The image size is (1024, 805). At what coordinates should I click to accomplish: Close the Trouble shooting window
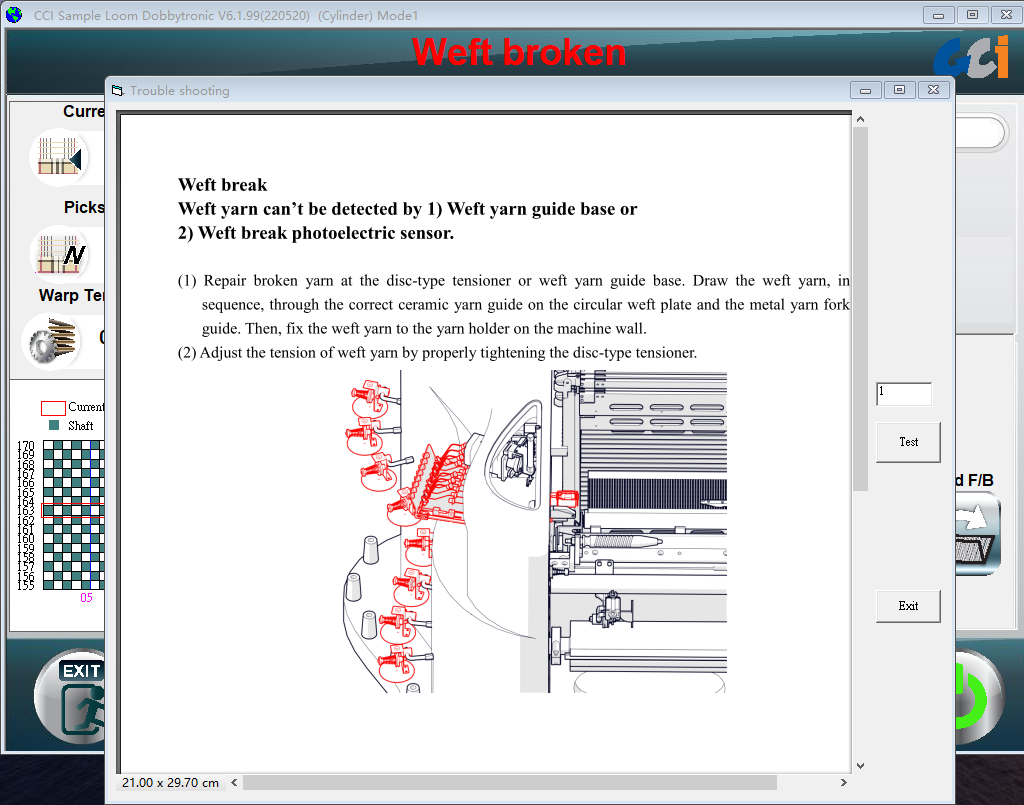[933, 90]
